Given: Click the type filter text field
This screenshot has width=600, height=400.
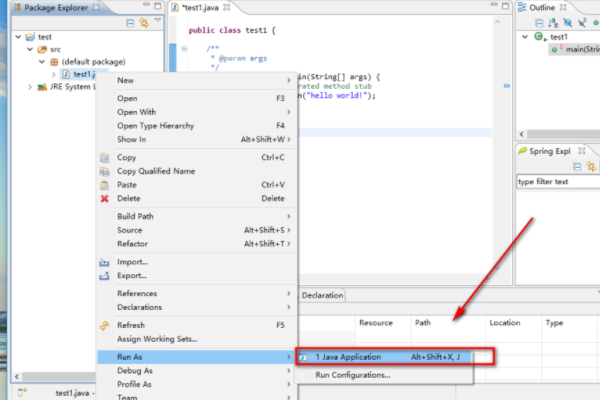Looking at the screenshot, I should click(x=557, y=182).
